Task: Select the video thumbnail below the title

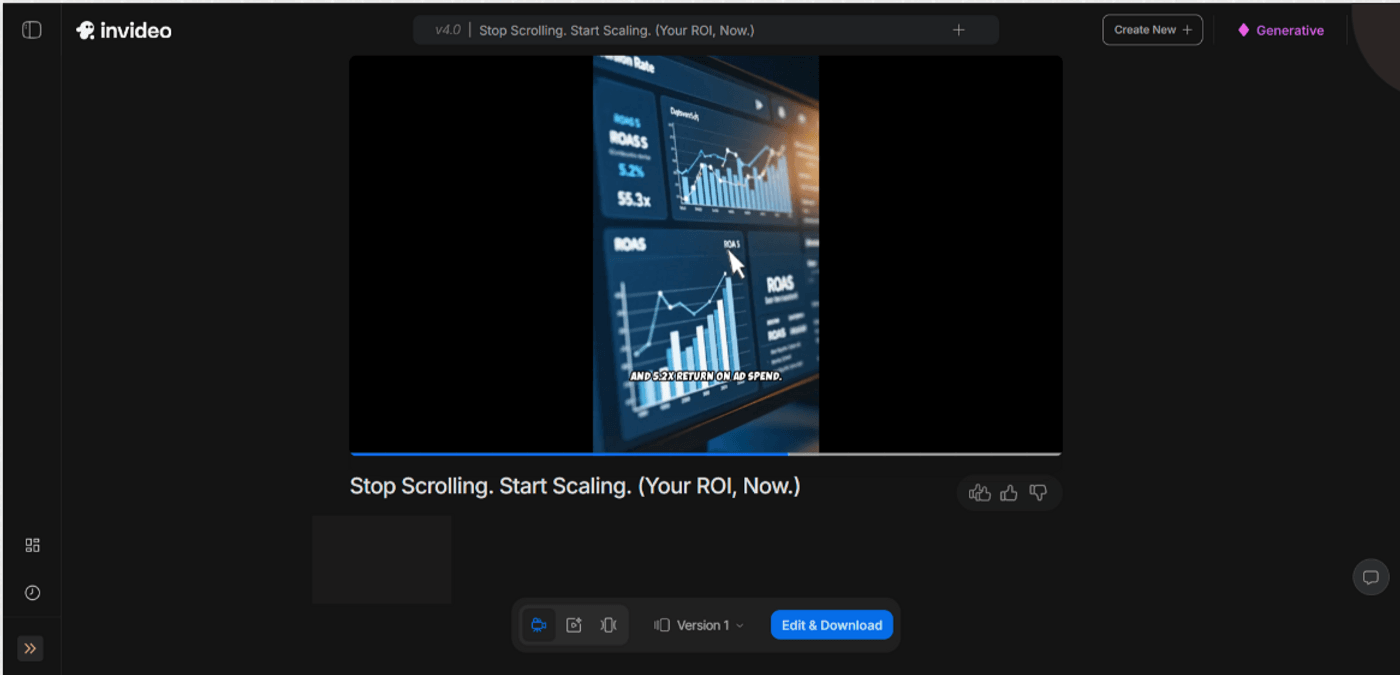Action: [x=381, y=559]
